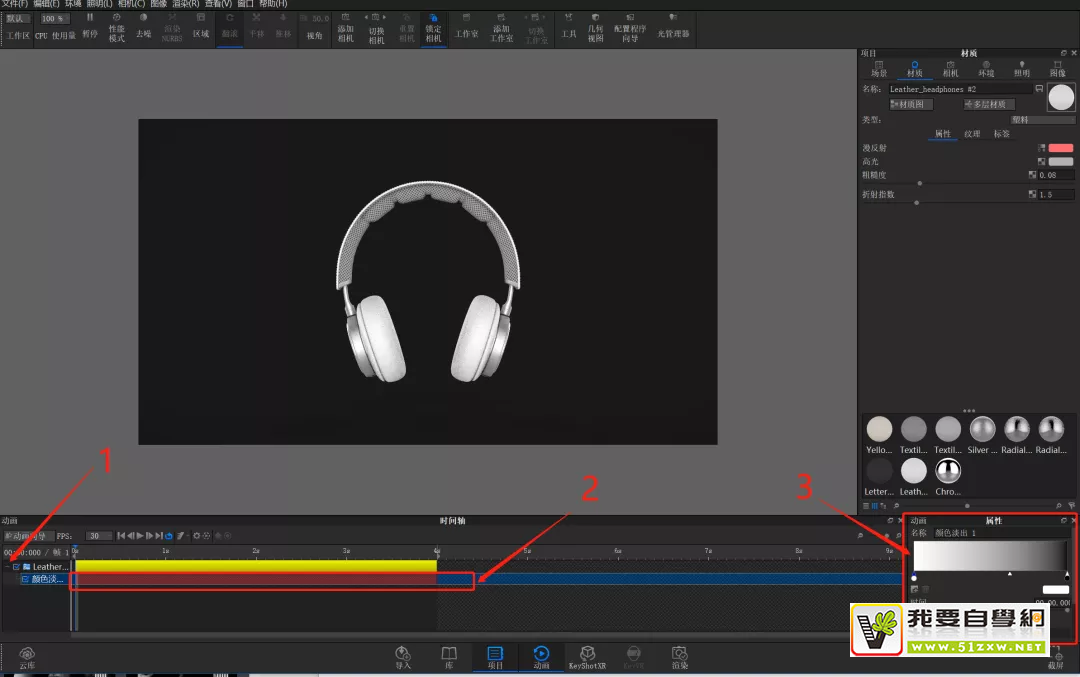Viewport: 1080px width, 677px height.
Task: Open the Geometry View (几何视图) tool
Action: click(595, 26)
